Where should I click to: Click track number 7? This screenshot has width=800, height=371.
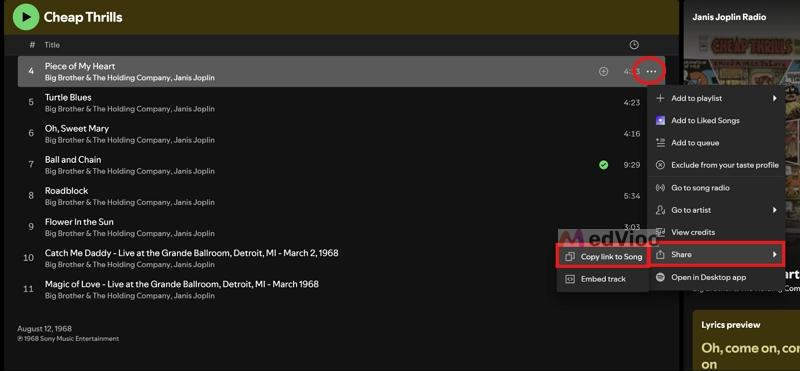point(31,165)
